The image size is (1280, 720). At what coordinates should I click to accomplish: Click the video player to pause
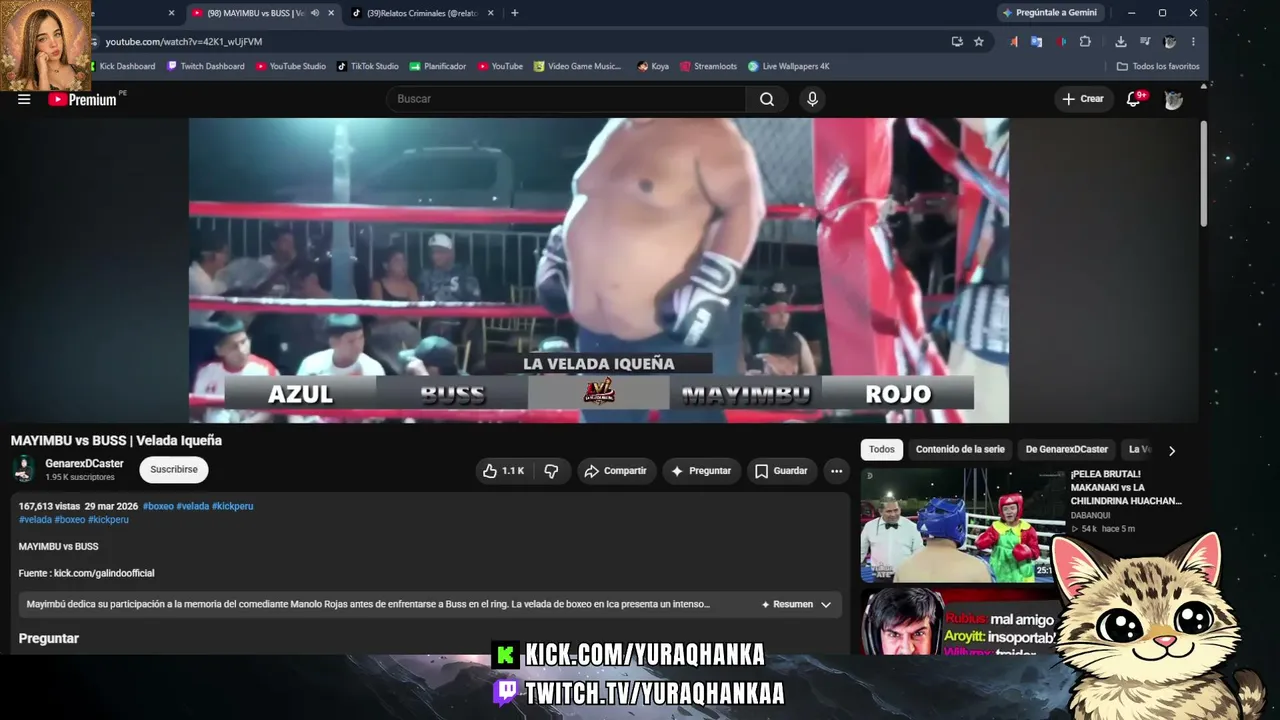[599, 270]
